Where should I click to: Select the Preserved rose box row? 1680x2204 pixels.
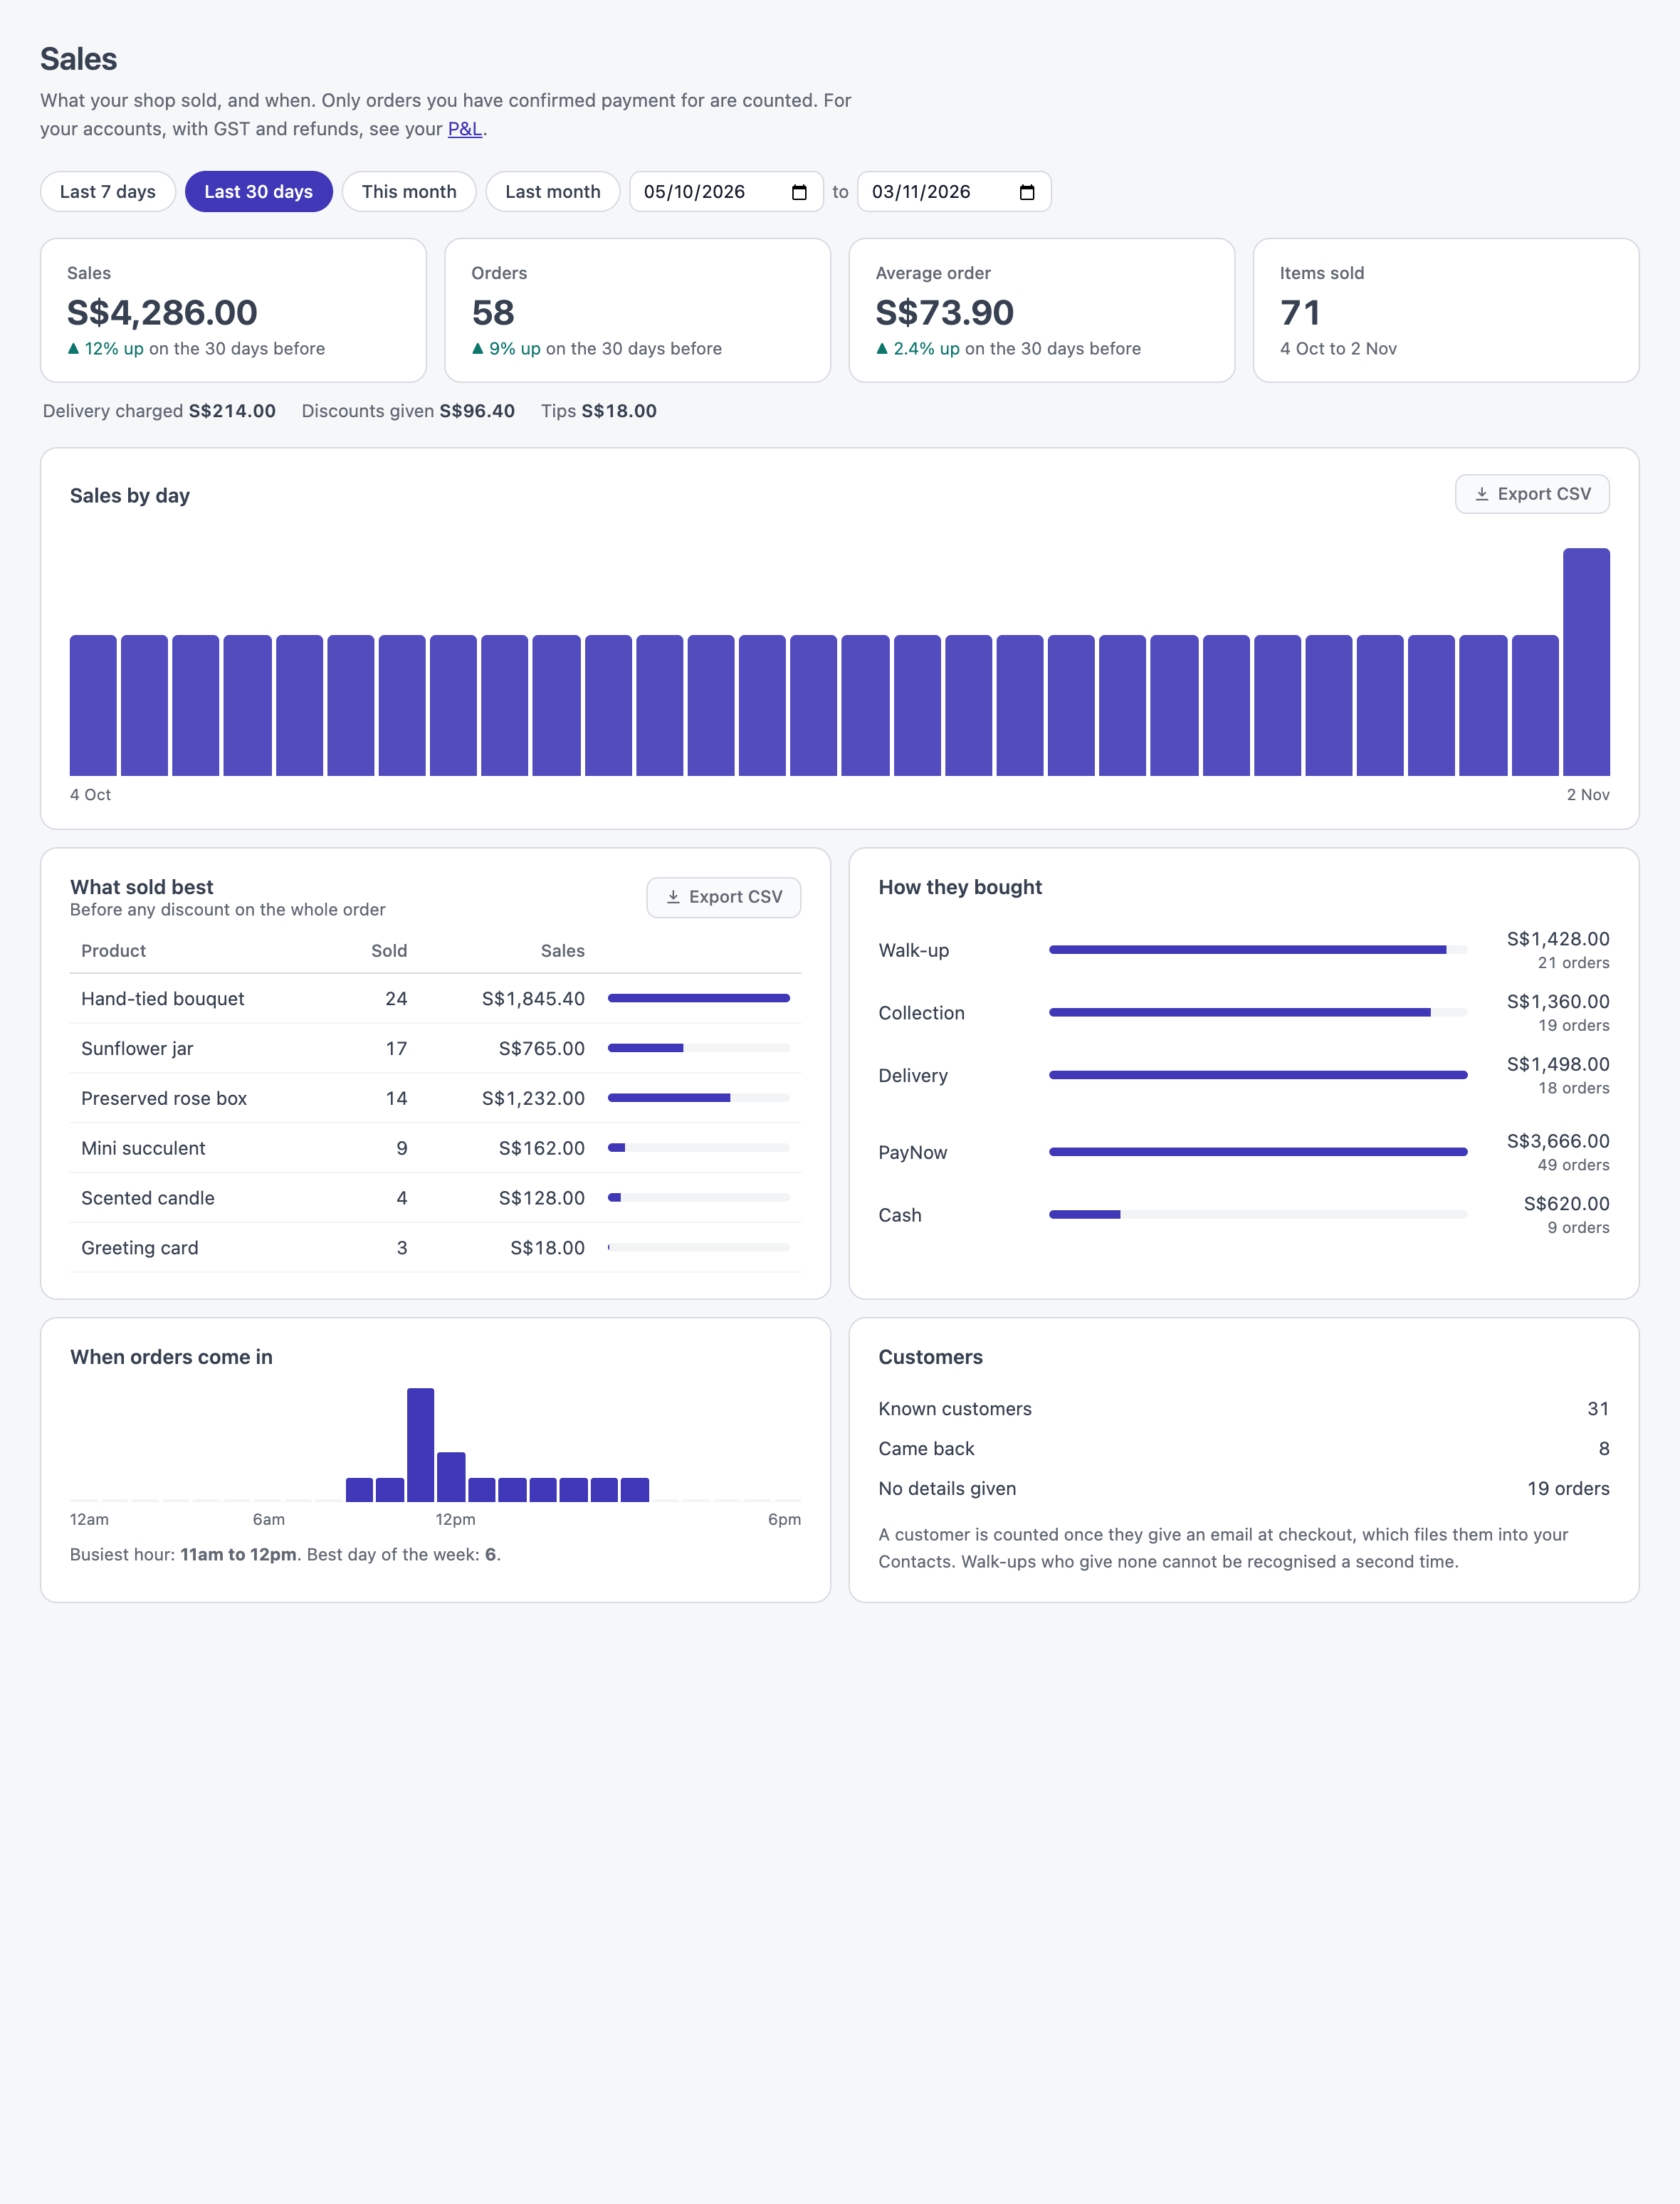point(435,1098)
